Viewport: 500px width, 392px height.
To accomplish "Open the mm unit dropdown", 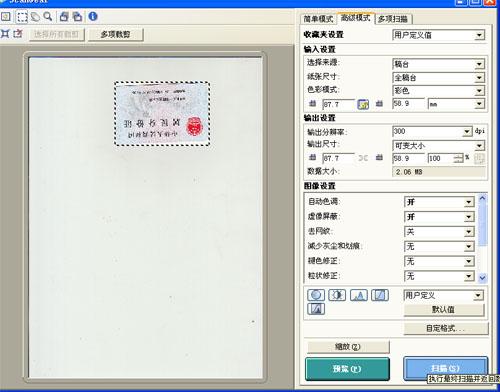I will click(x=456, y=104).
